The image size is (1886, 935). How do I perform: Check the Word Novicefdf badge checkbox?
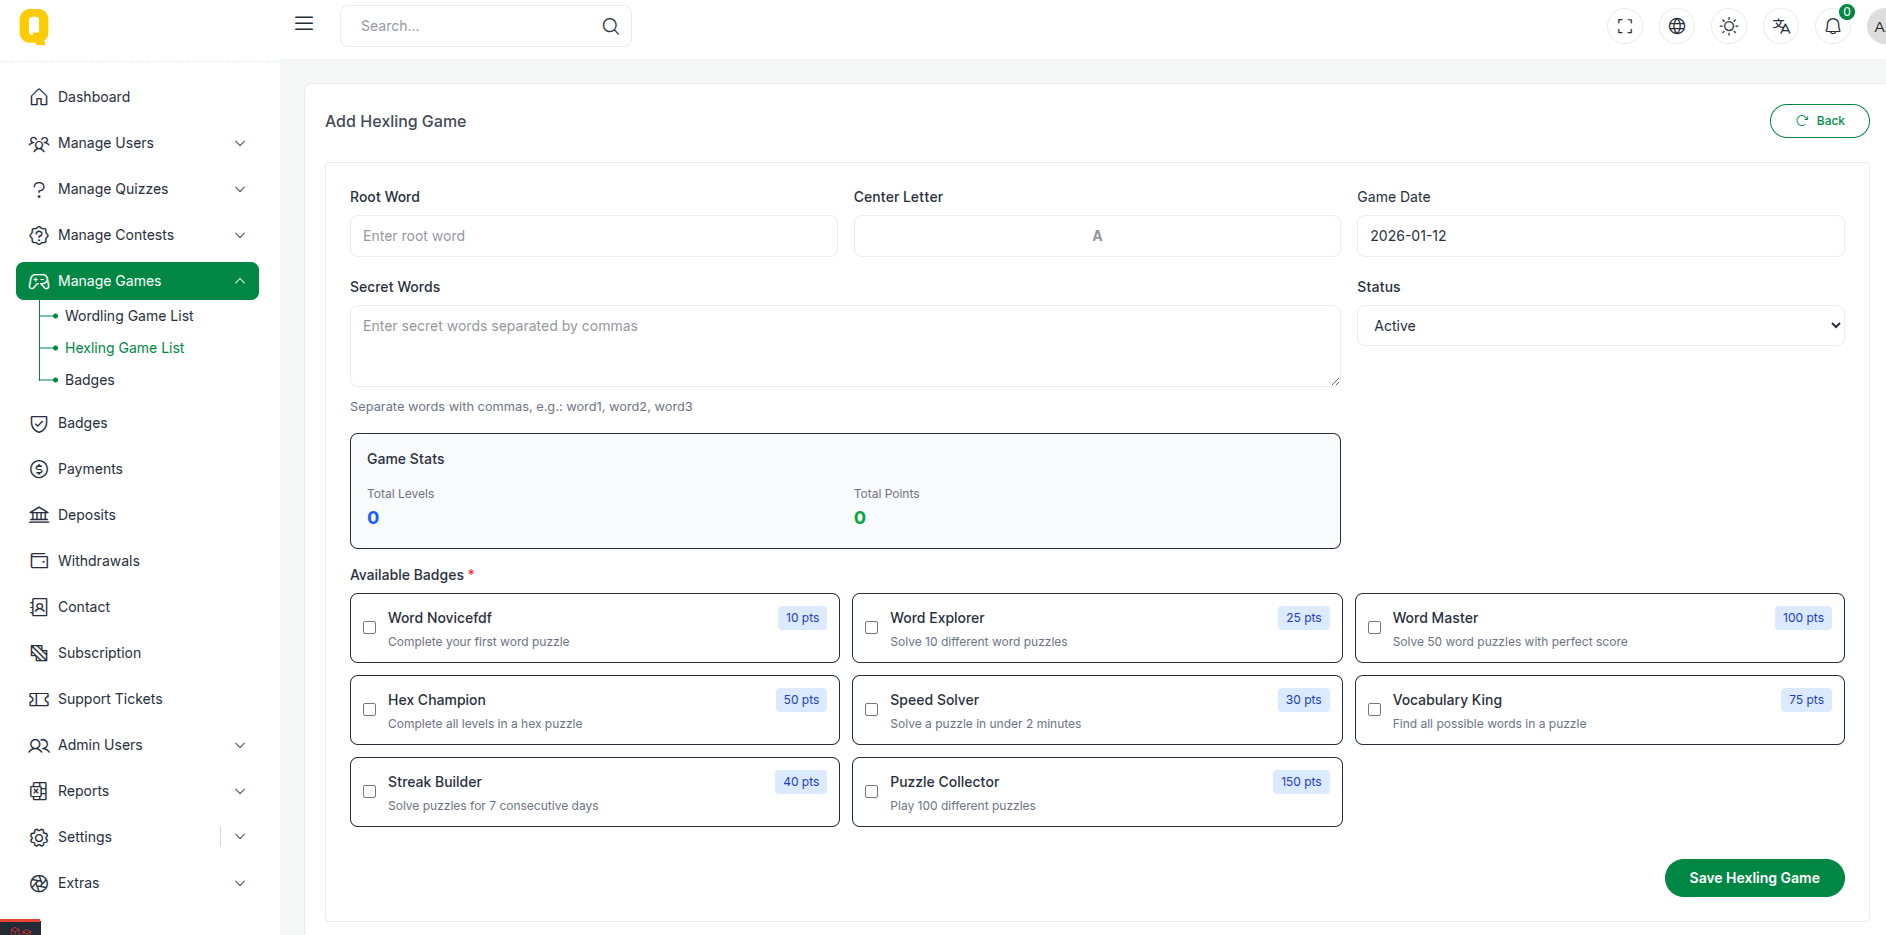click(x=370, y=628)
